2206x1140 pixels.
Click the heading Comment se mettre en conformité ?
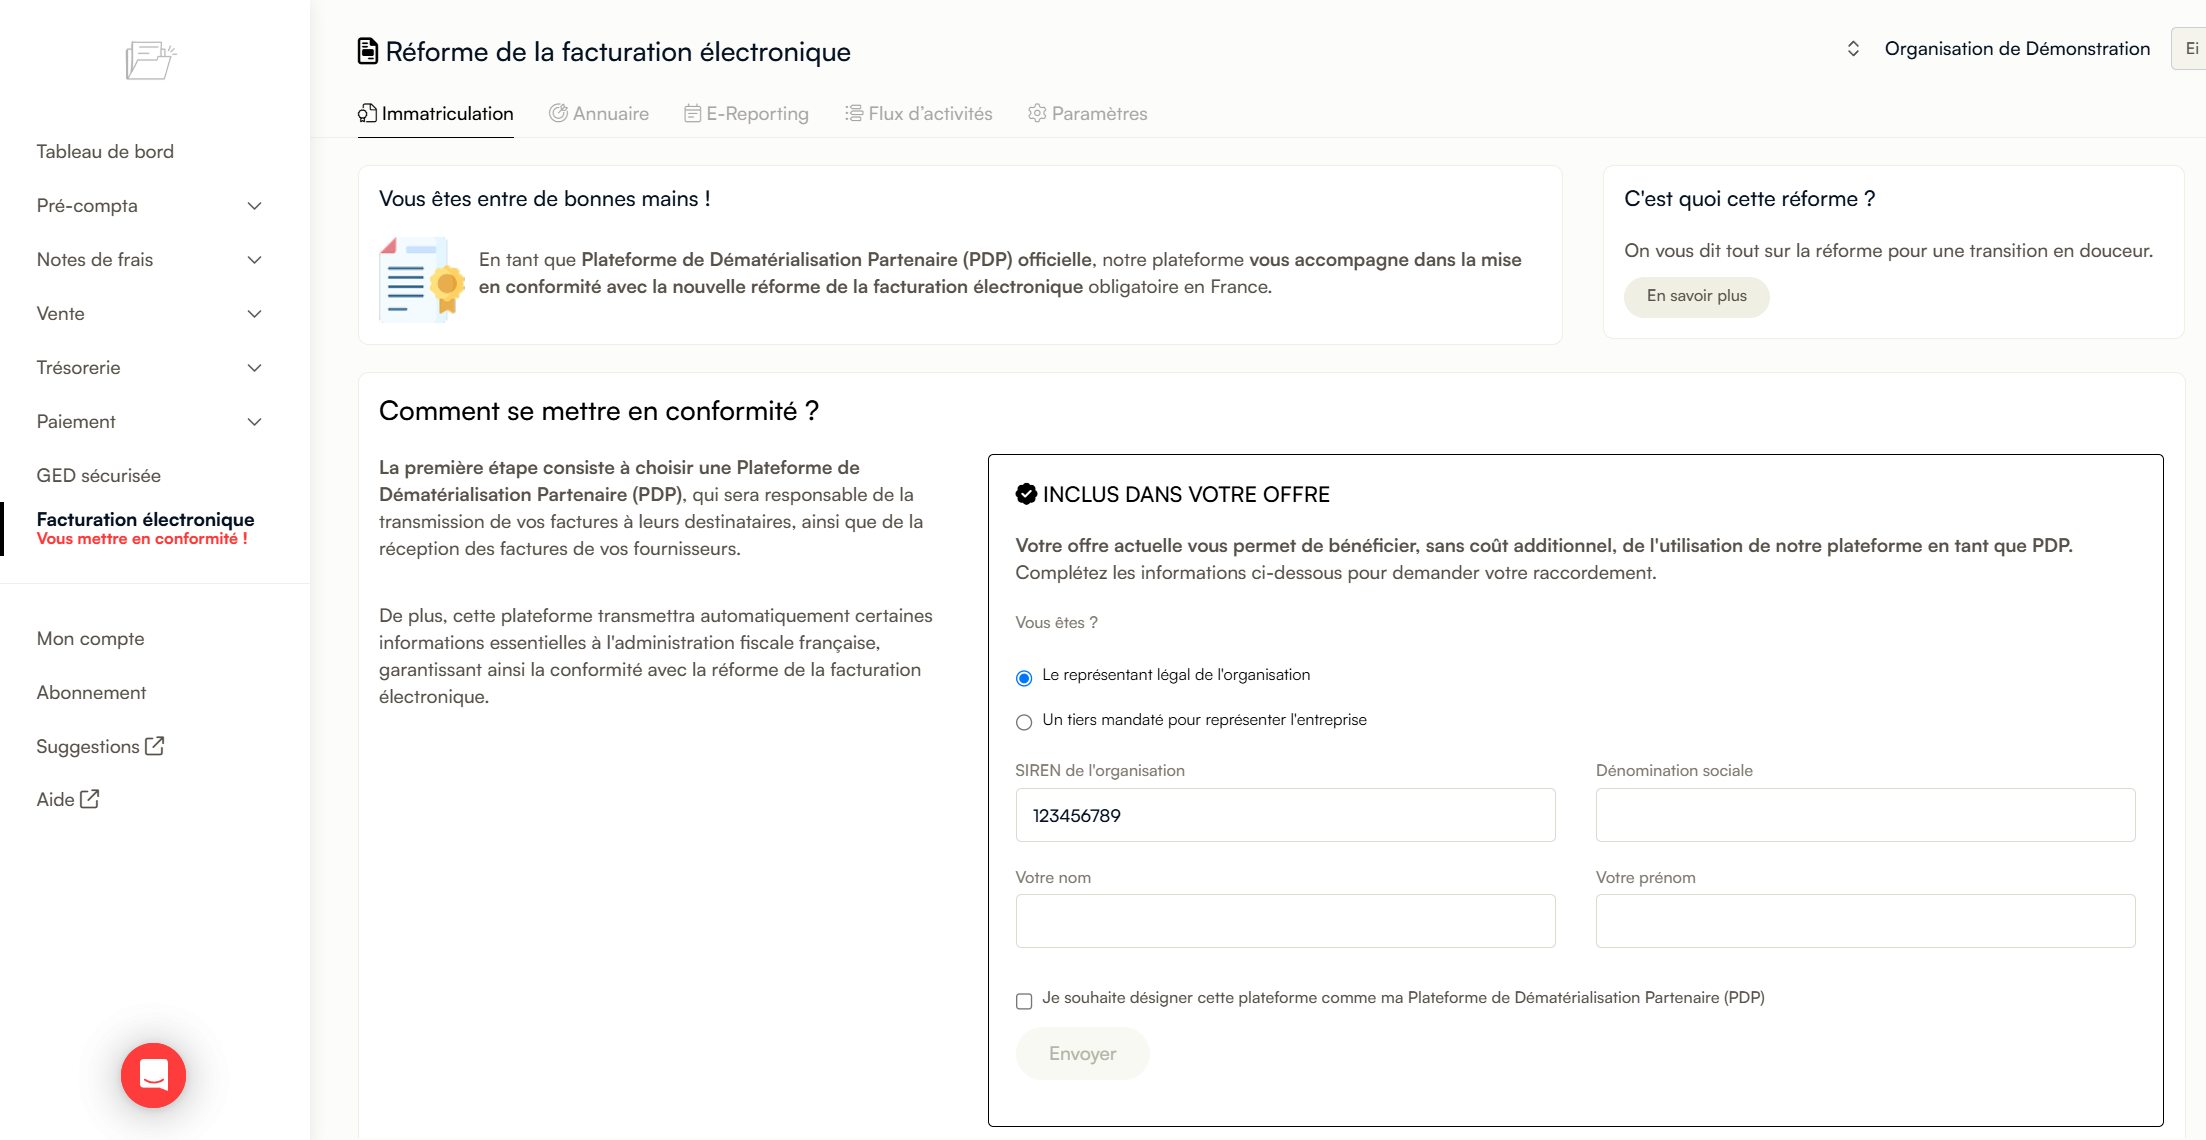(x=599, y=411)
